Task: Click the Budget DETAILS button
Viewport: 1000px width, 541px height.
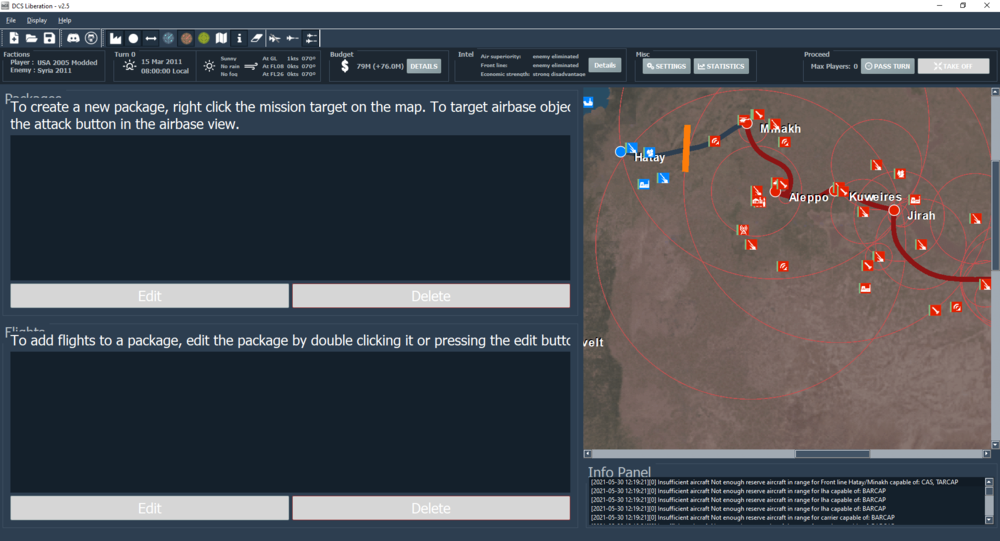Action: [423, 66]
